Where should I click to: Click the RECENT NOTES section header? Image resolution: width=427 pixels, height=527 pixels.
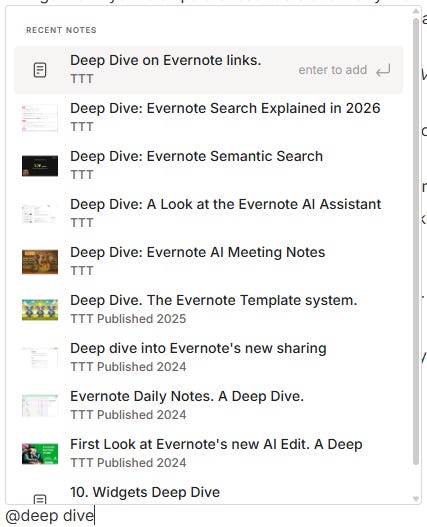(x=62, y=30)
